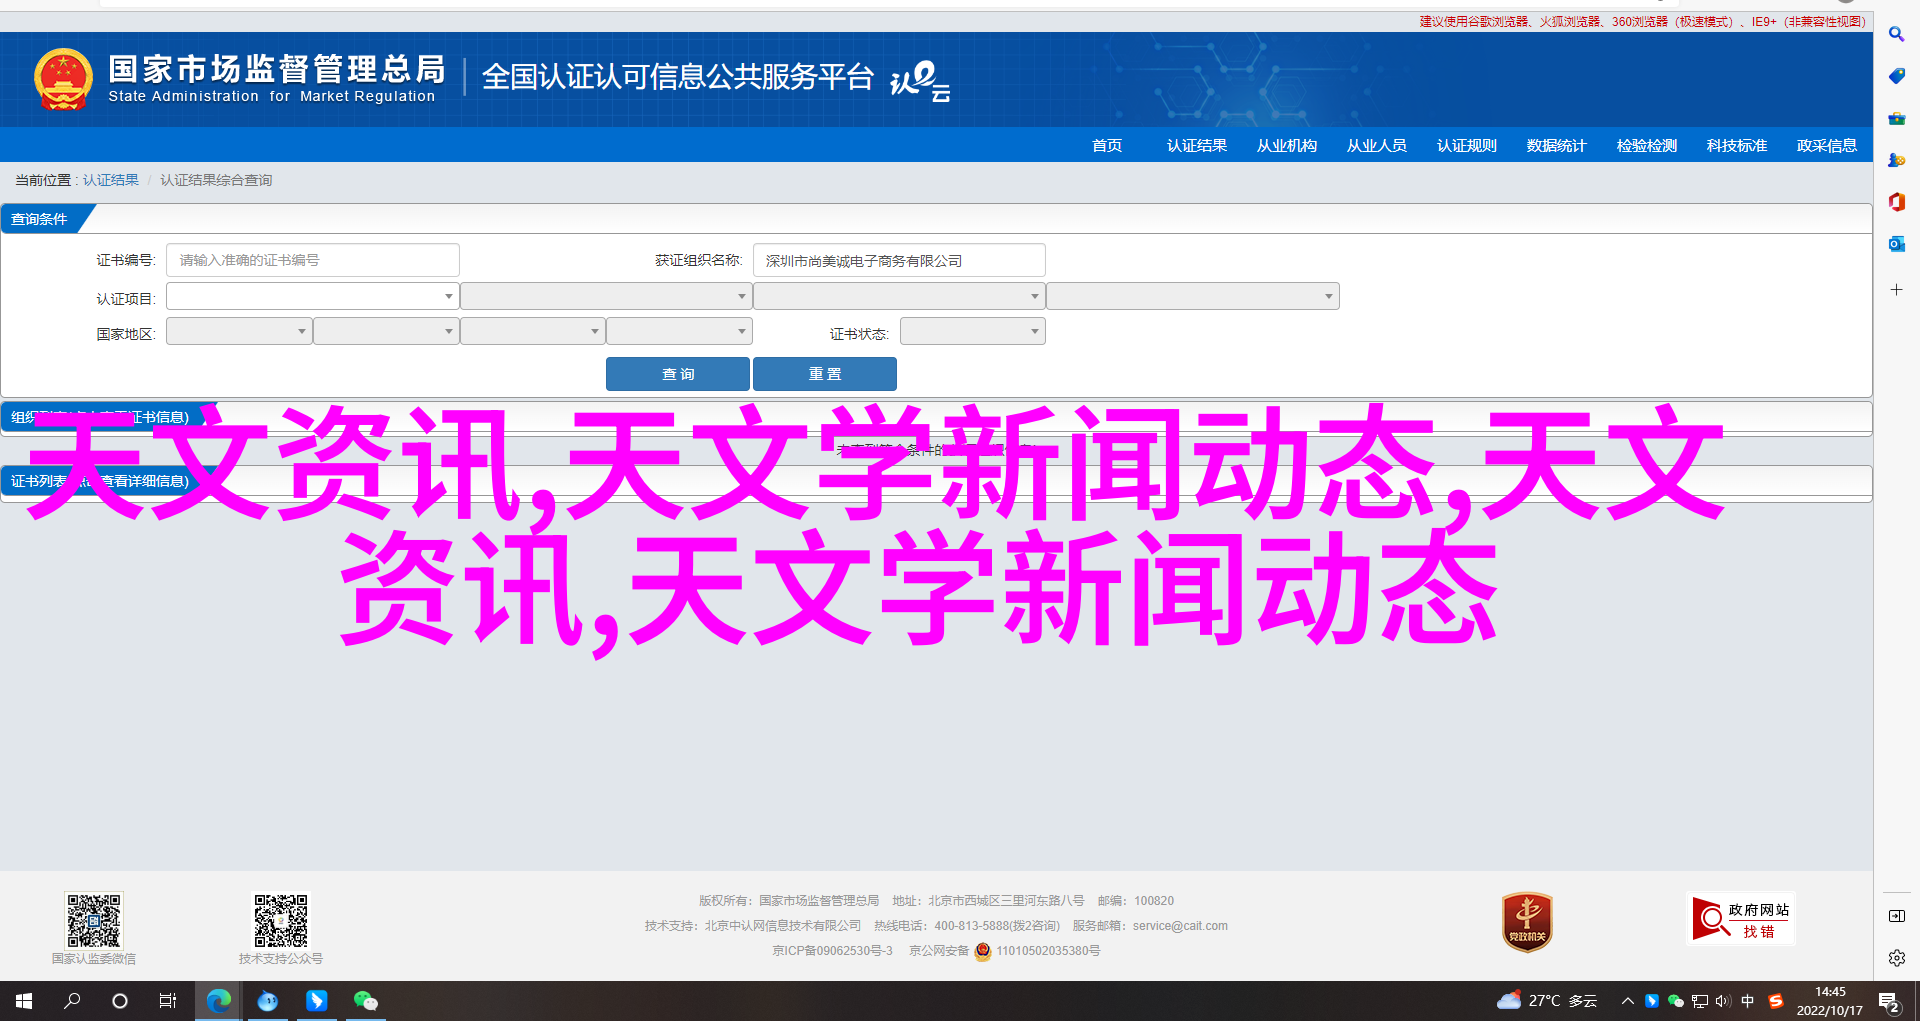Screen dimensions: 1920x1021
Task: Open Task View in the taskbar
Action: click(x=168, y=1001)
